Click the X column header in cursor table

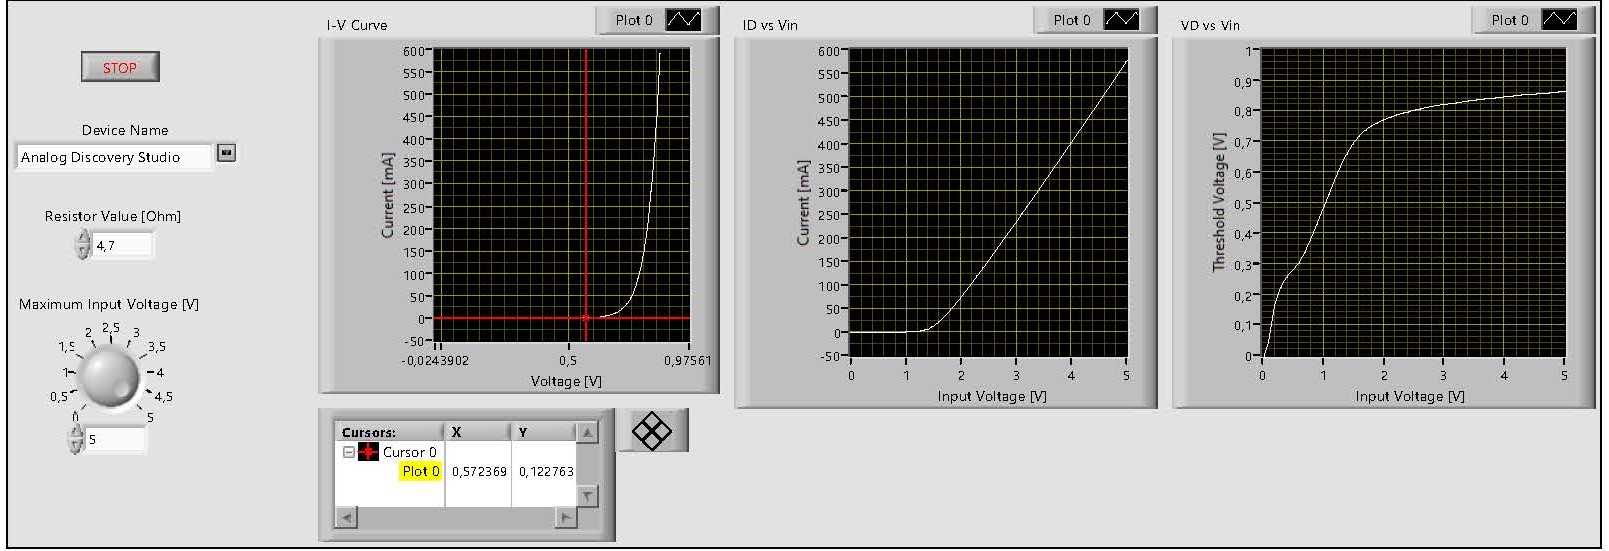(x=478, y=432)
